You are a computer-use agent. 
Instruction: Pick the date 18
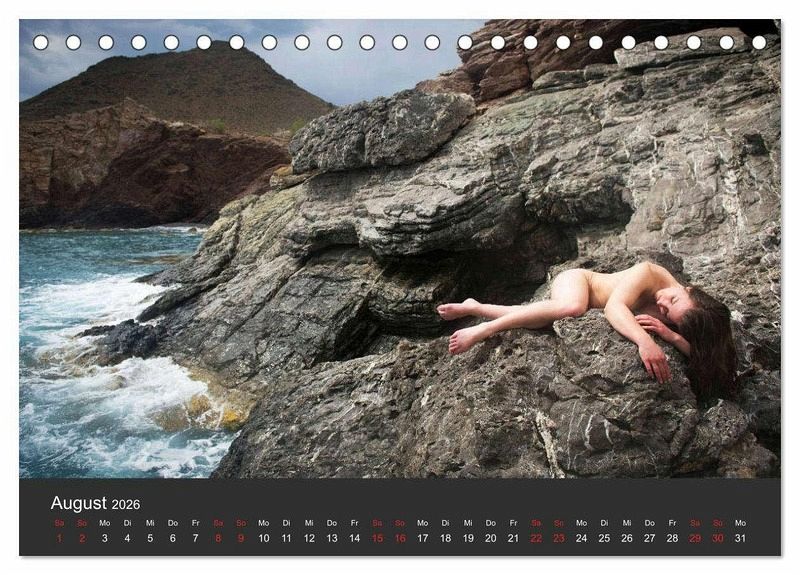click(x=445, y=538)
